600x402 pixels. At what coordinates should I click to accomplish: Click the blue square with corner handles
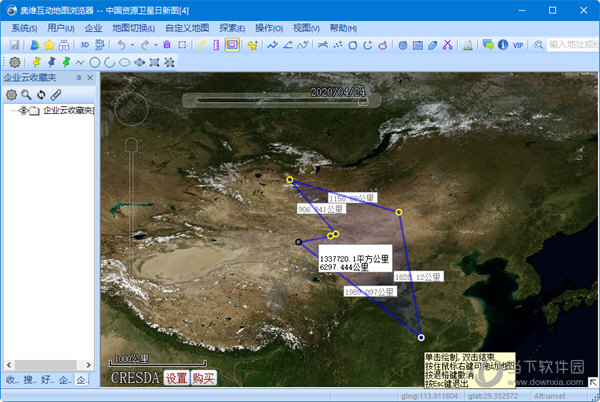(x=154, y=62)
